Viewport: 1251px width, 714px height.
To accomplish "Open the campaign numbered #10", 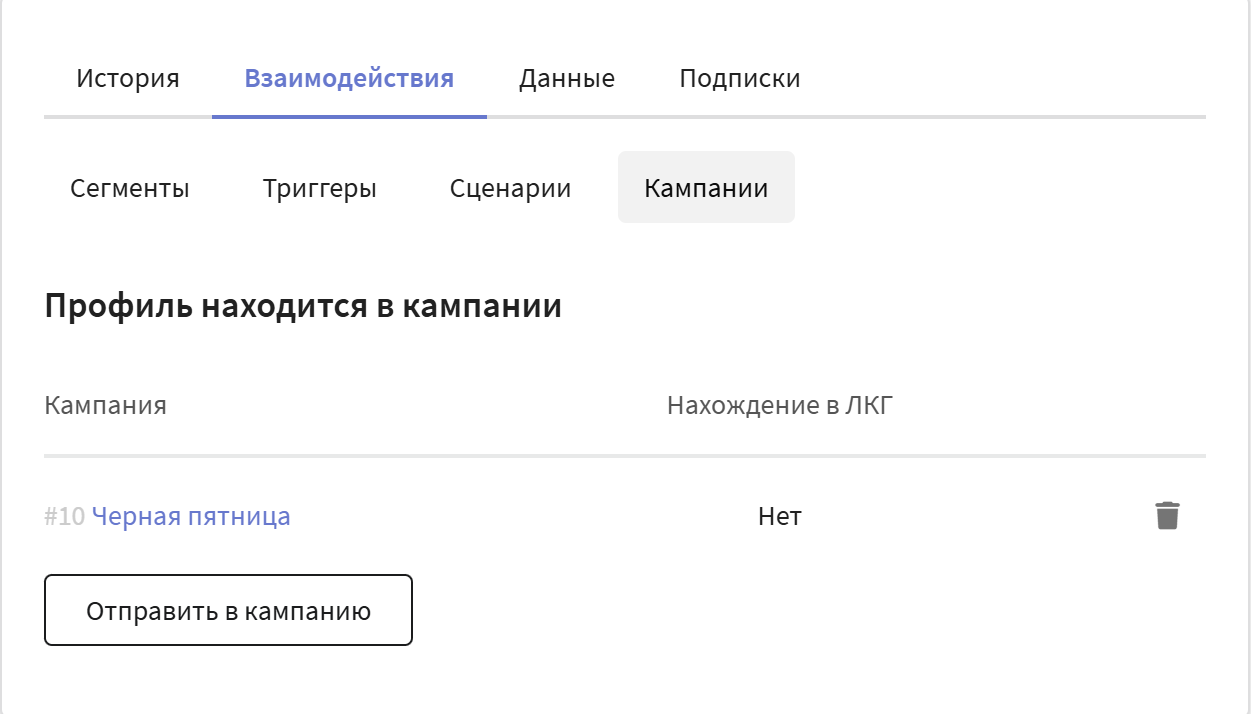I will 191,517.
